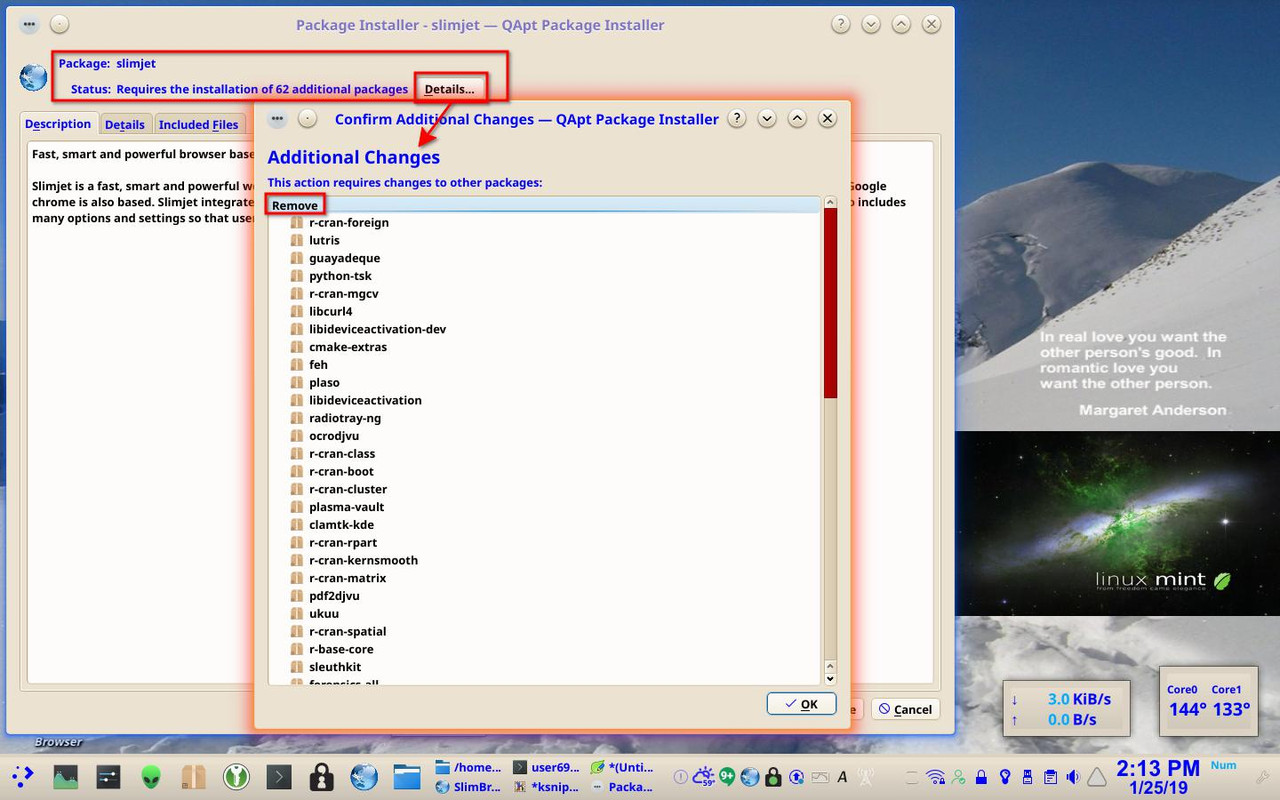1280x800 pixels.
Task: Click the keyboard layout A tray icon
Action: tap(842, 777)
